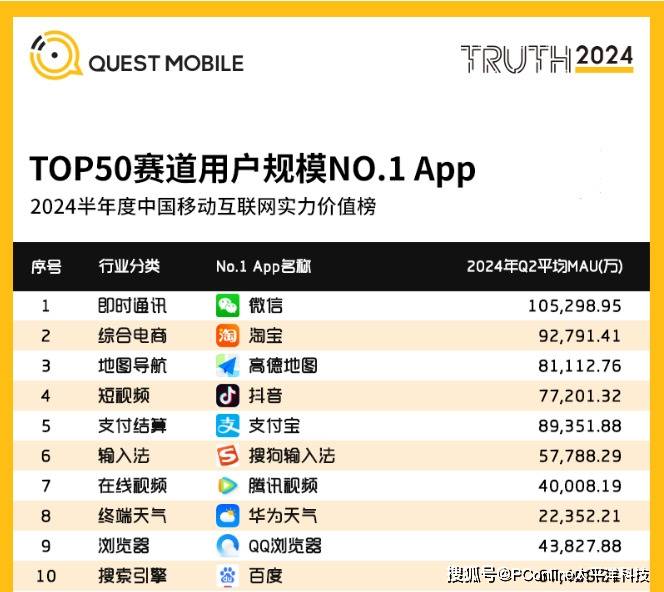Click rank number 1 in 微信 row

(46, 306)
